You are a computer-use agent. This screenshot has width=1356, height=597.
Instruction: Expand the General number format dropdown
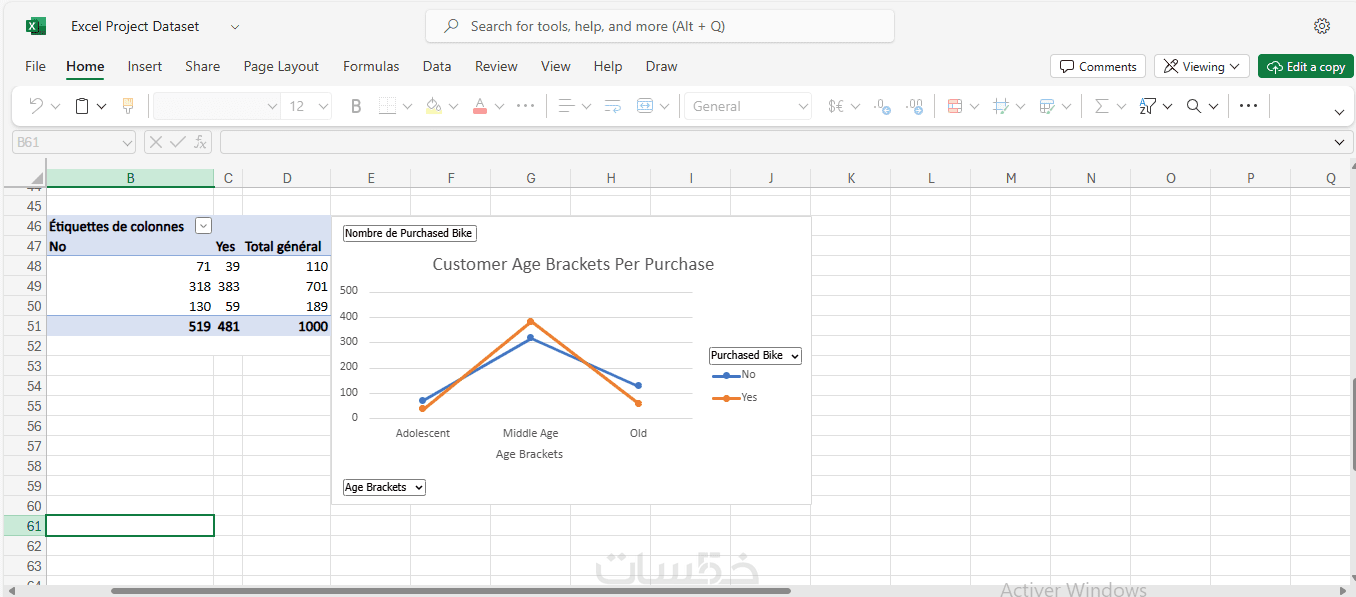[748, 106]
